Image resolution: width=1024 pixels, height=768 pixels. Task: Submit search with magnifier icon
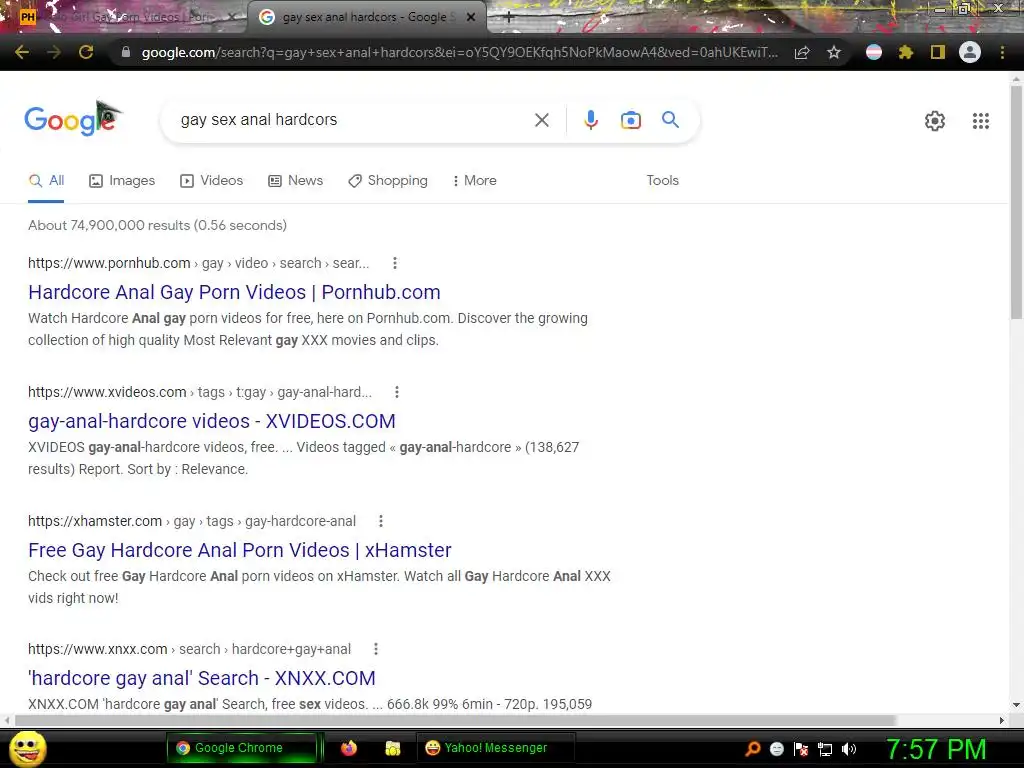tap(670, 120)
